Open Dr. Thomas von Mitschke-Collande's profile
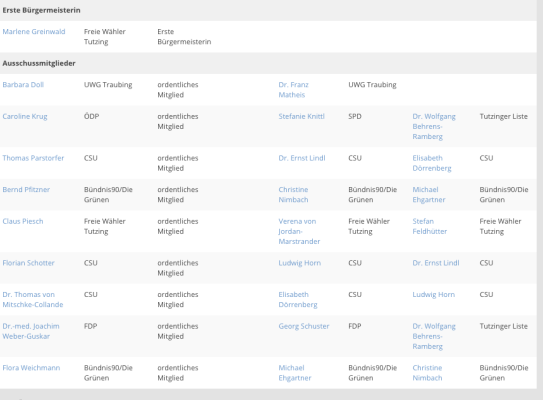Viewport: 543px width, 400px height. (33, 300)
